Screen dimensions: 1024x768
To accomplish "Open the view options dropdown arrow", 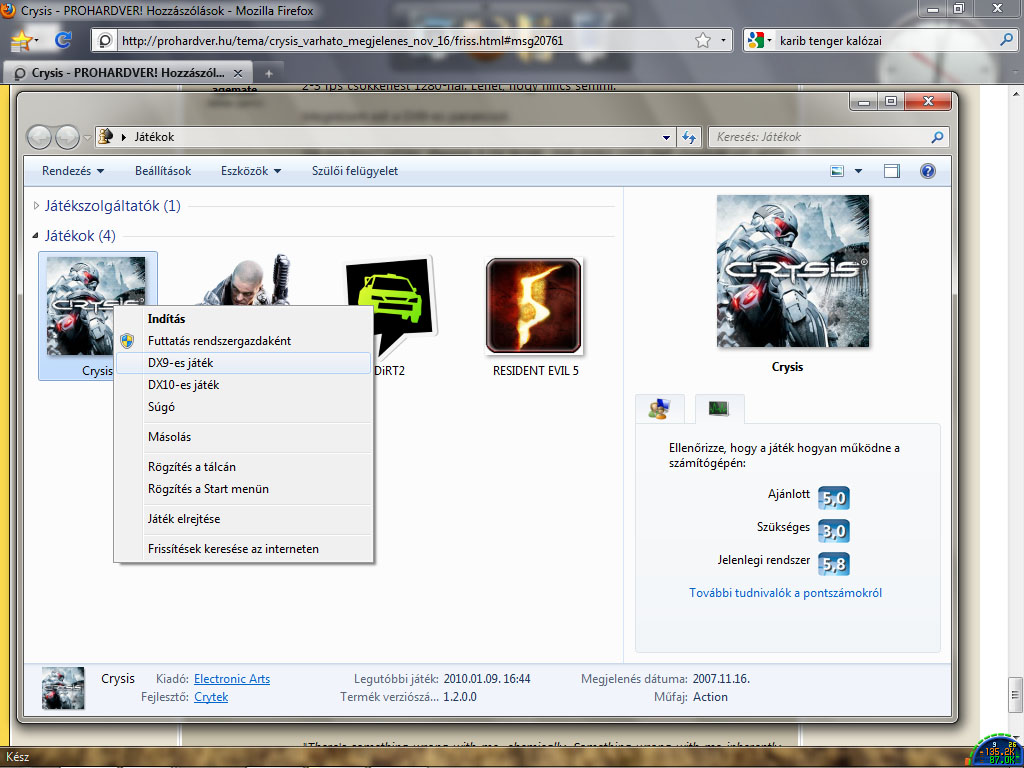I will coord(858,171).
